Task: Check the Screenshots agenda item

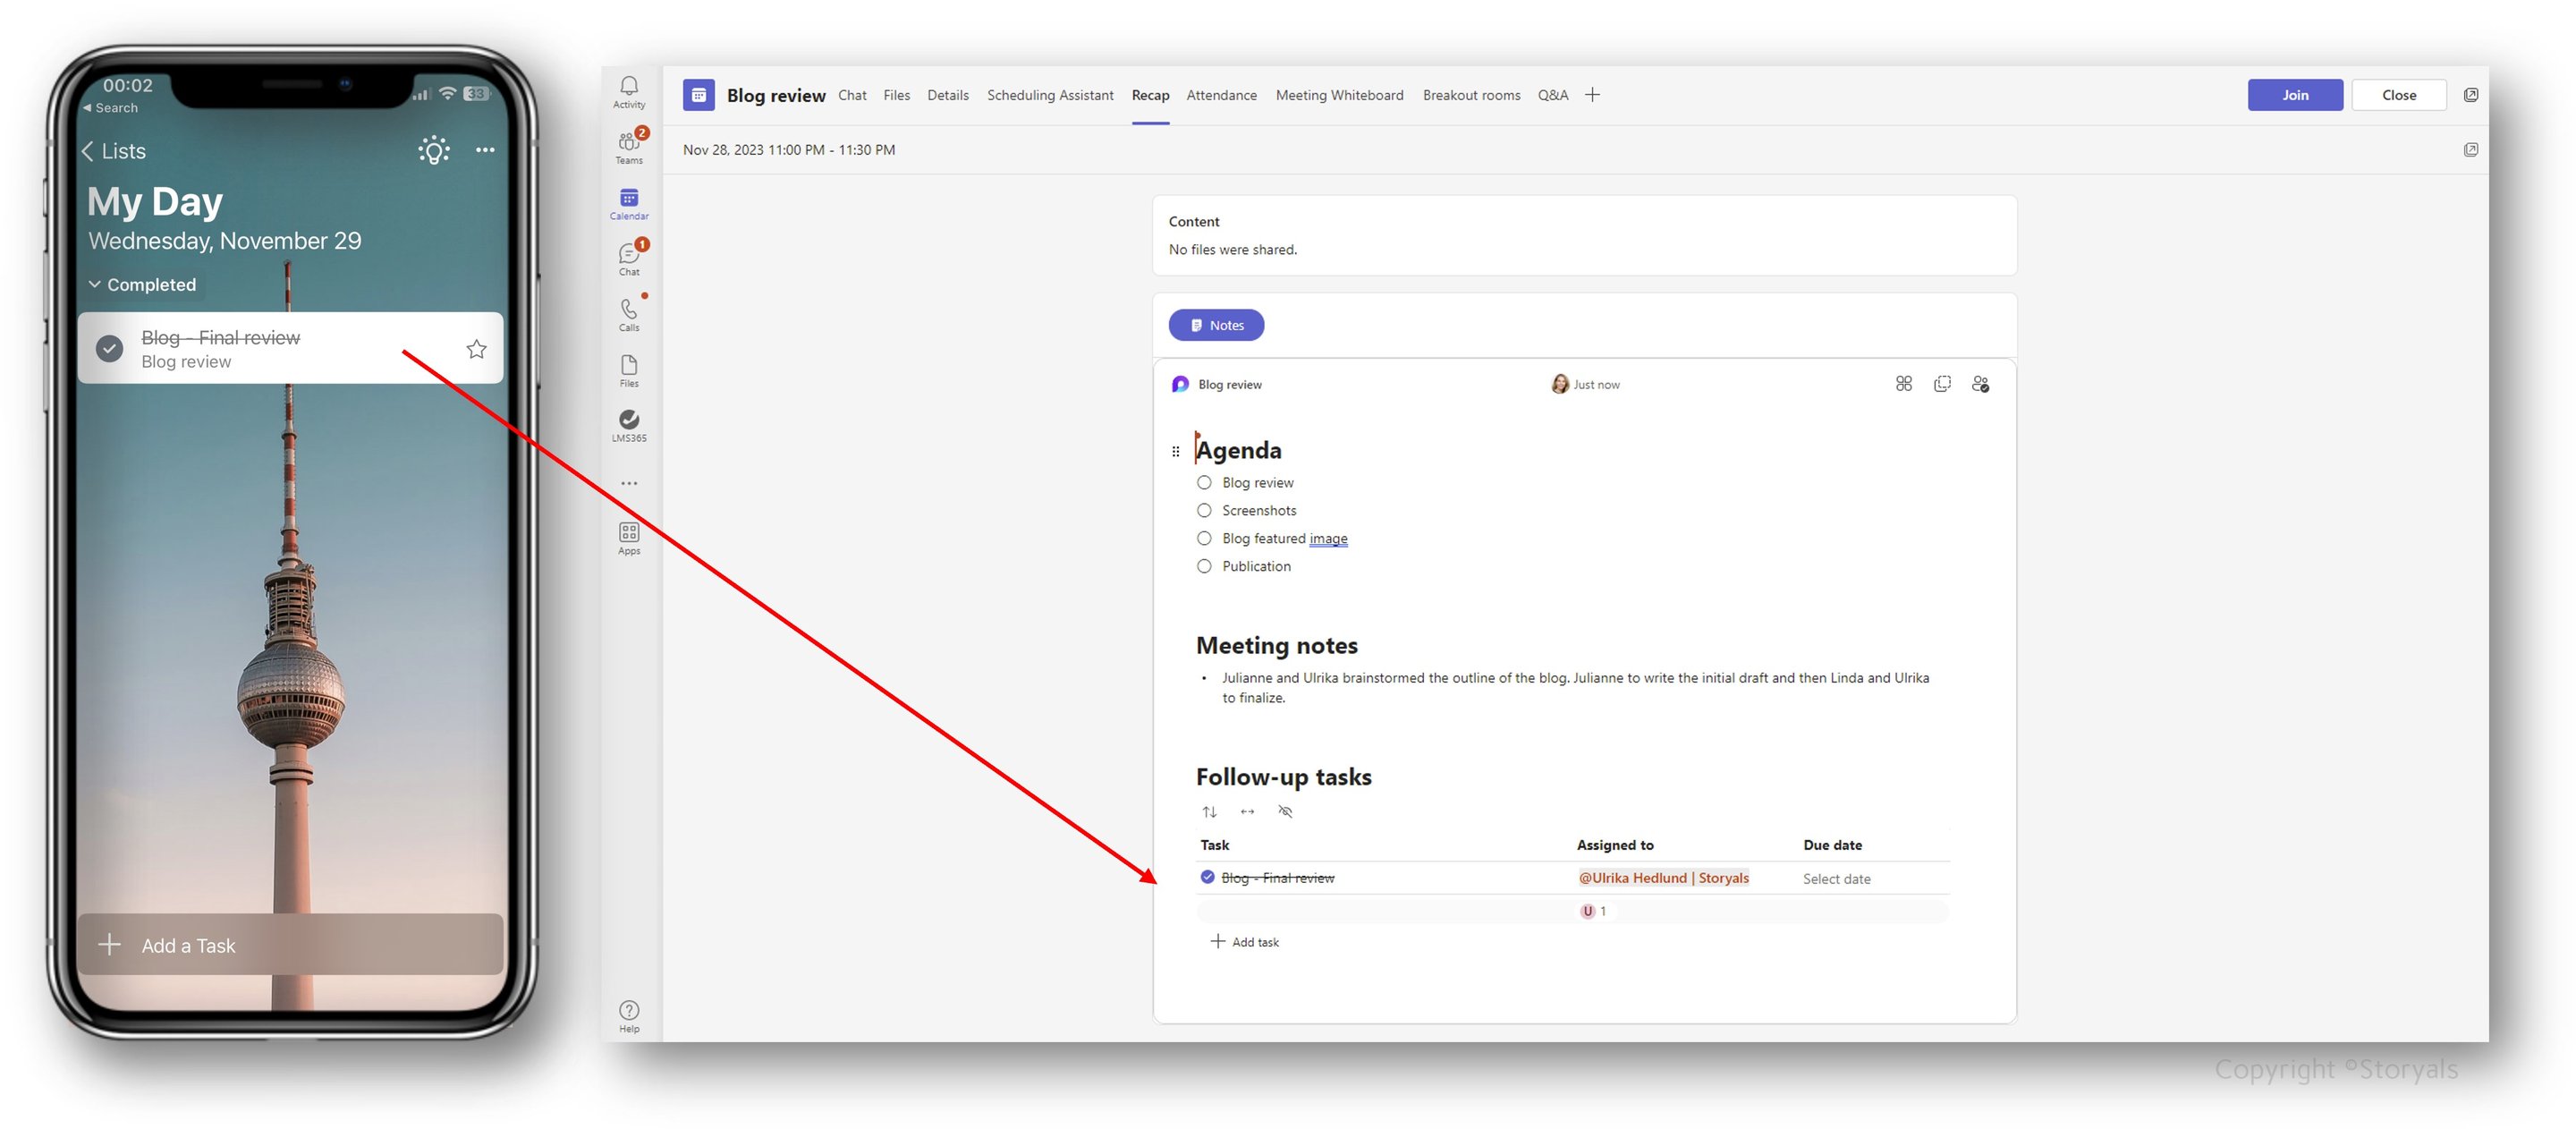Action: tap(1204, 510)
